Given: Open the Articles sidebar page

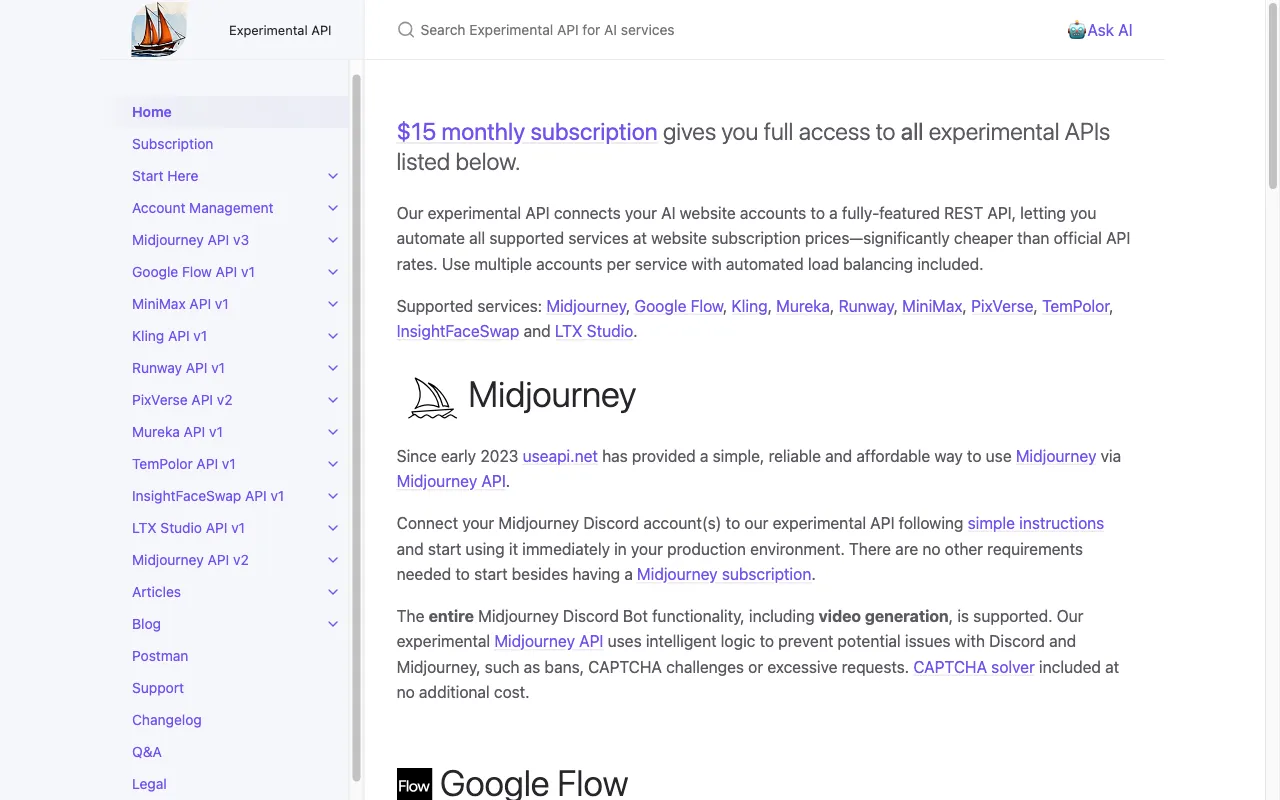Looking at the screenshot, I should point(156,592).
